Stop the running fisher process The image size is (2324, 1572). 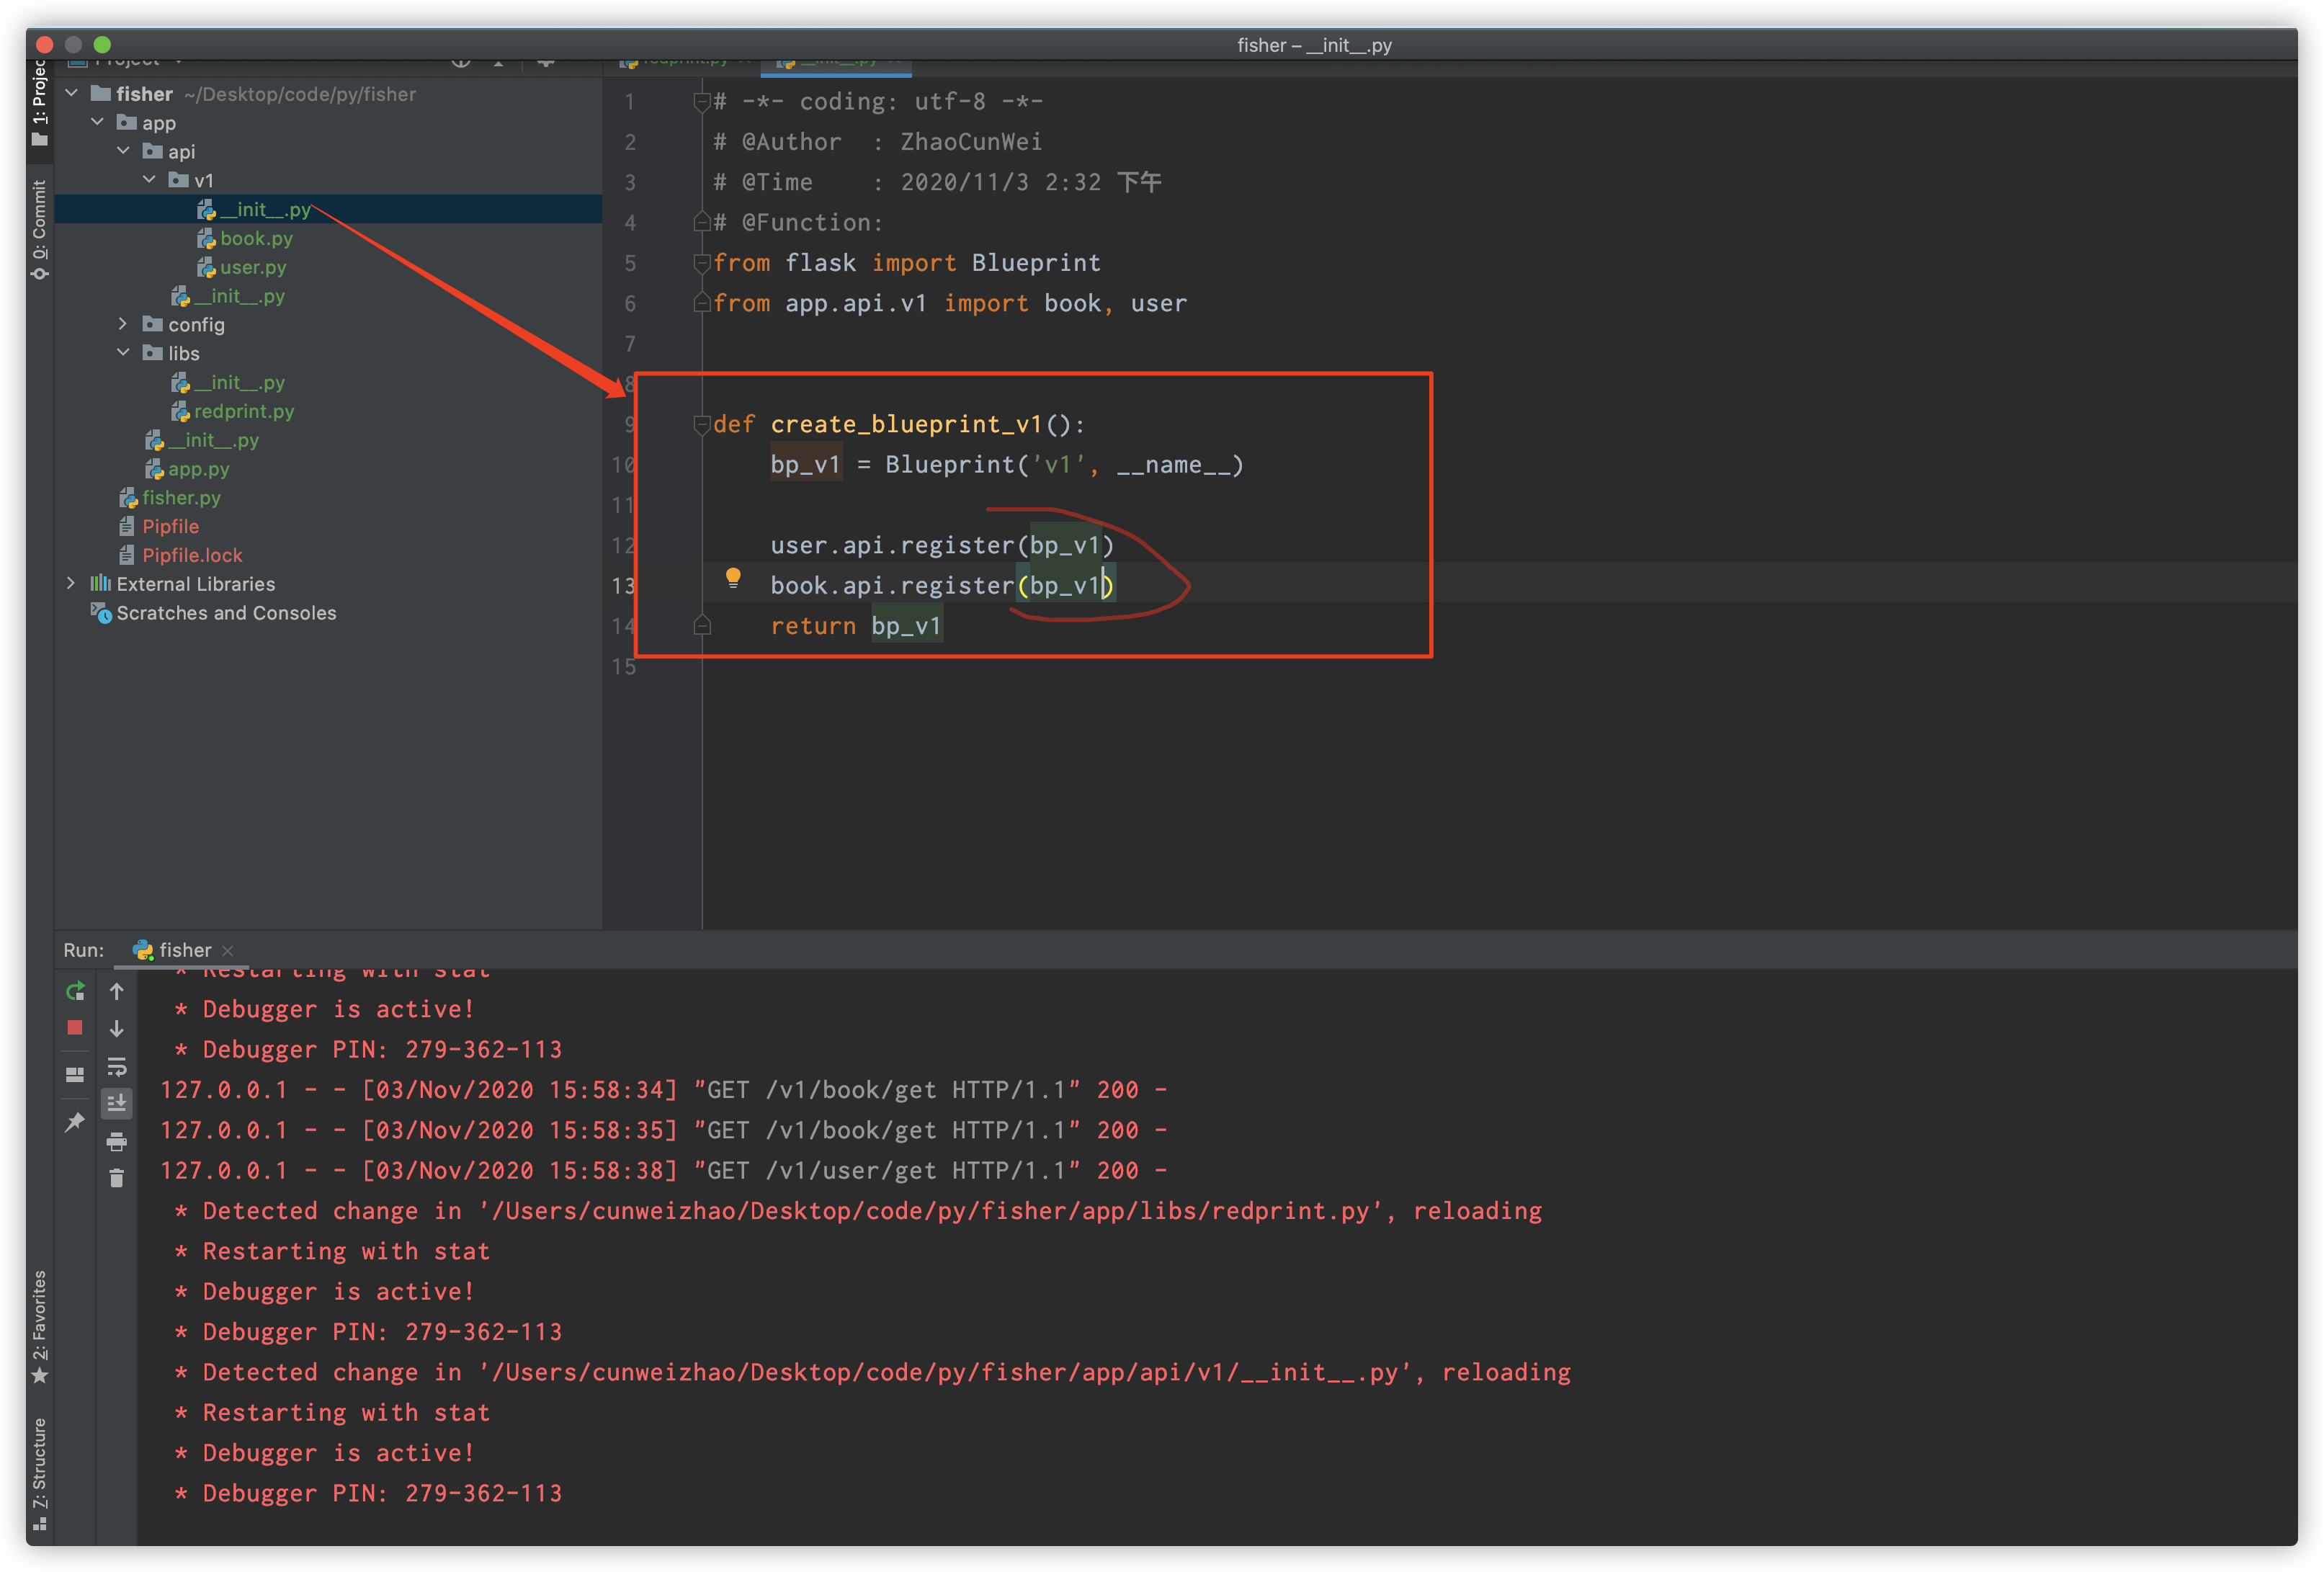tap(75, 1028)
